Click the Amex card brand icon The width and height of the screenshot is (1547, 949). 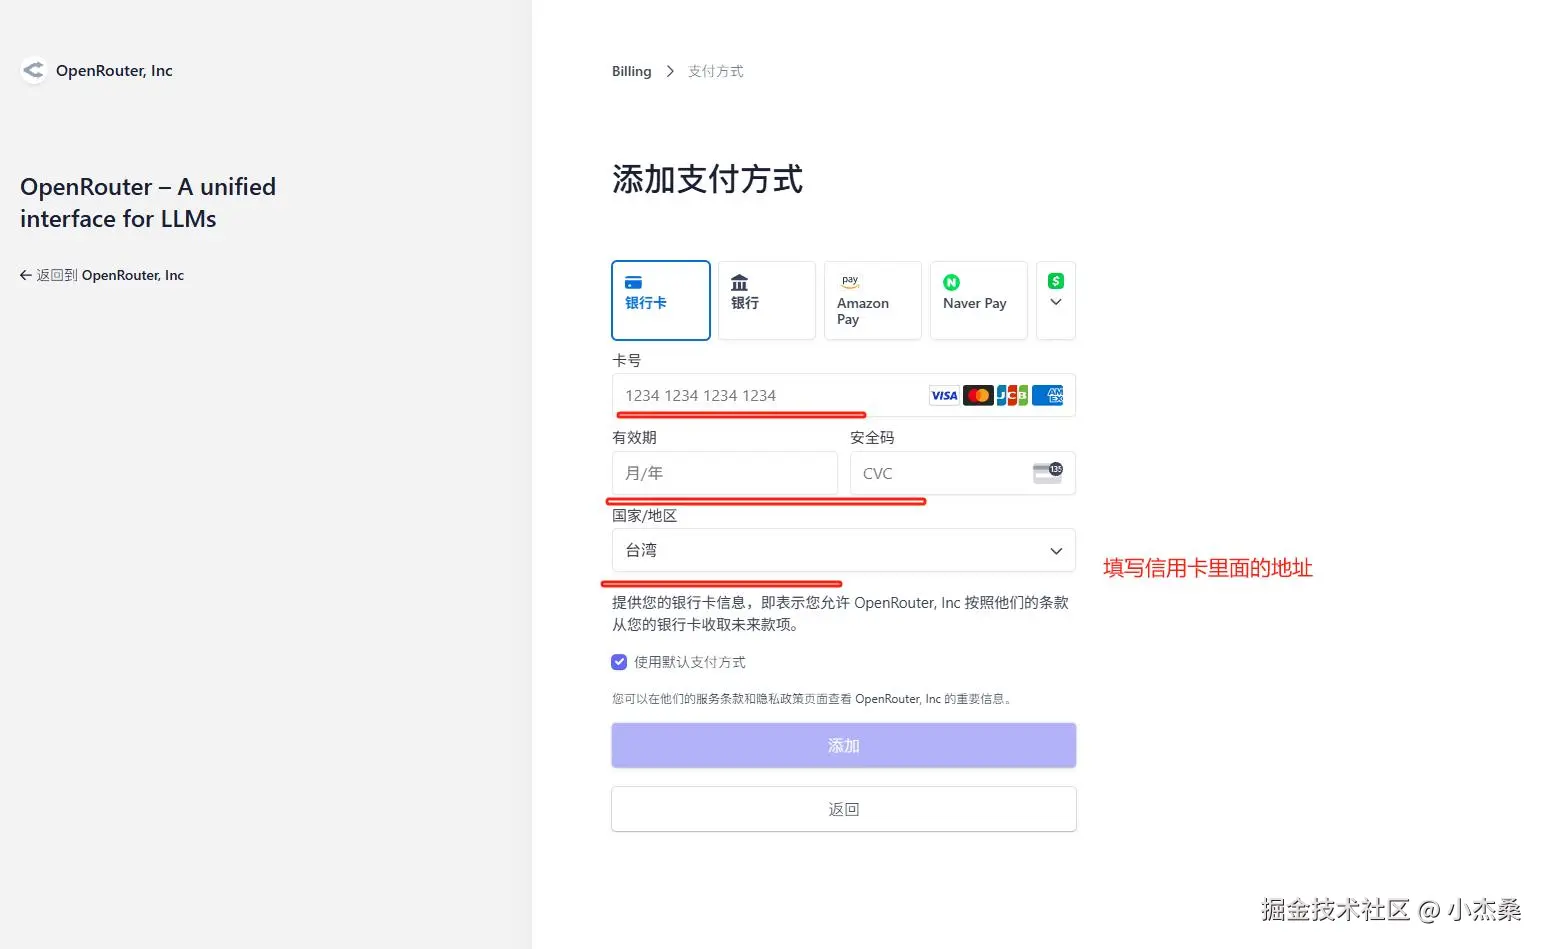tap(1046, 395)
